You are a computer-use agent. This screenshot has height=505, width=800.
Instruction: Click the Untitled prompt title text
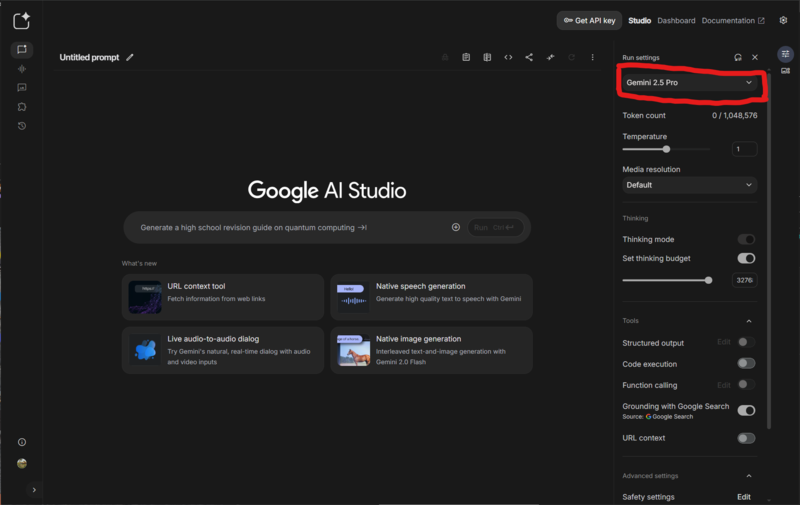[x=89, y=57]
